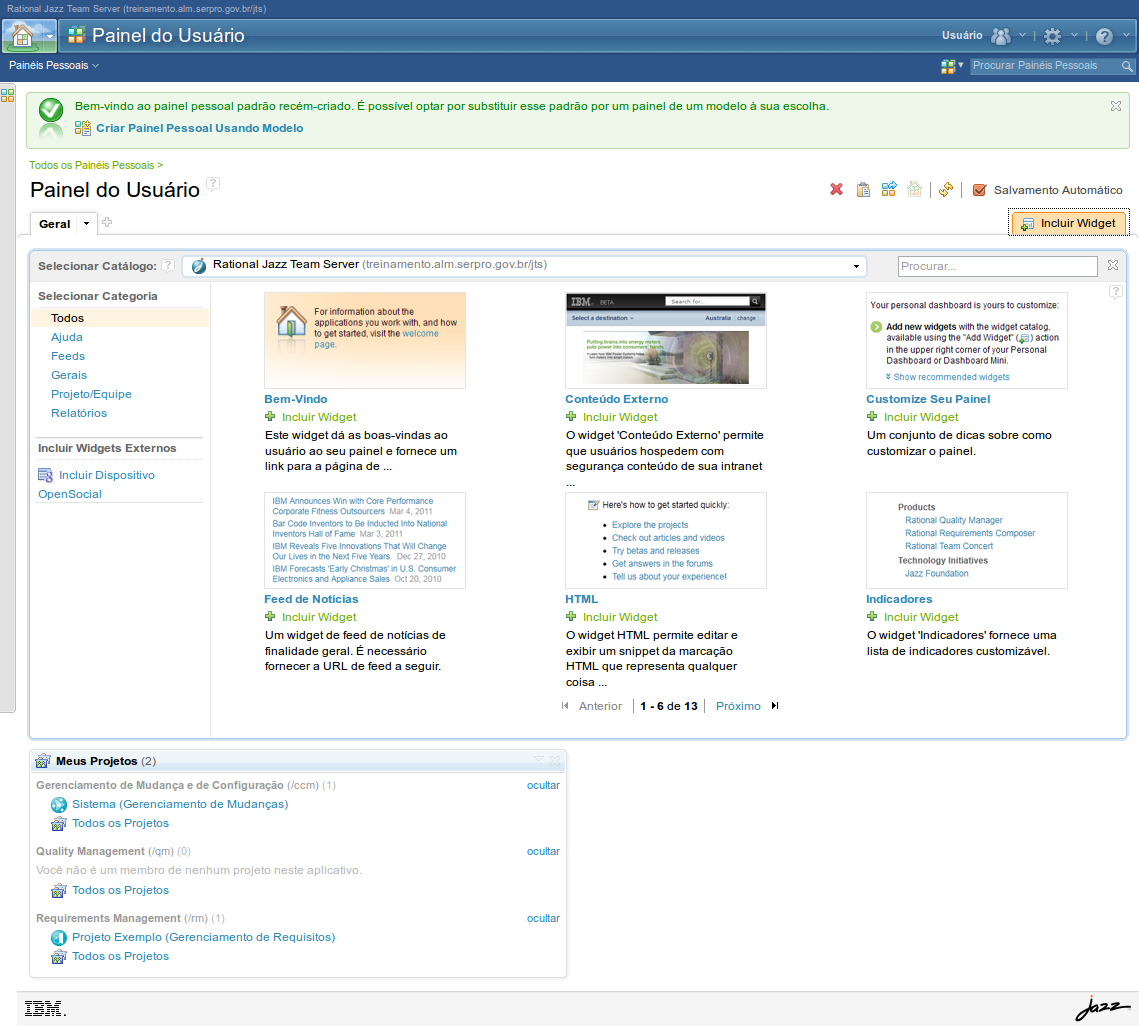
Task: Select the Feeds category
Action: point(68,356)
